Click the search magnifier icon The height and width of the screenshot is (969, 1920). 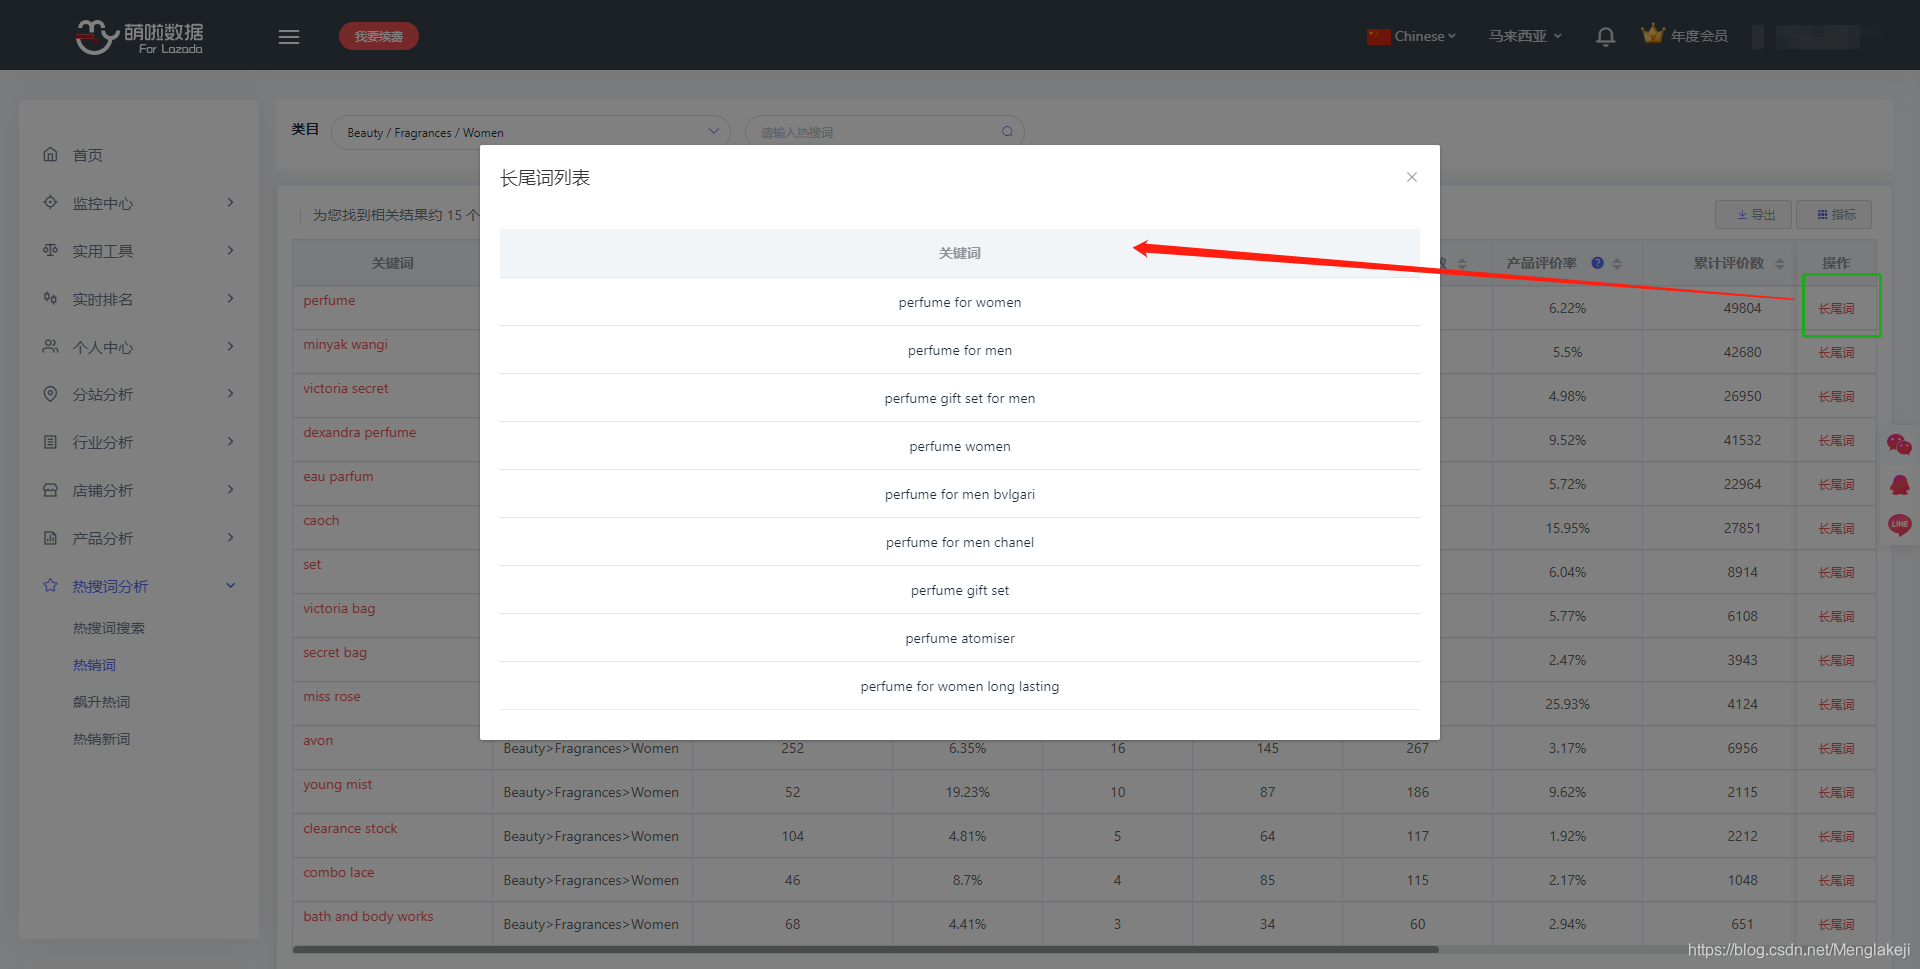[x=1007, y=132]
